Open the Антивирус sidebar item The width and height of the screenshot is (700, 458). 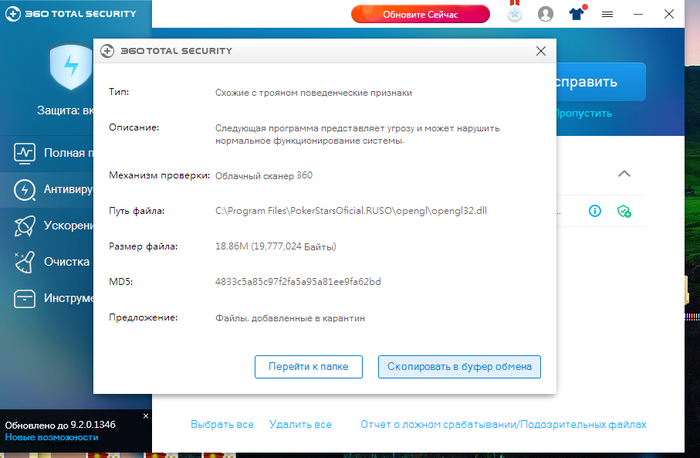coord(47,190)
